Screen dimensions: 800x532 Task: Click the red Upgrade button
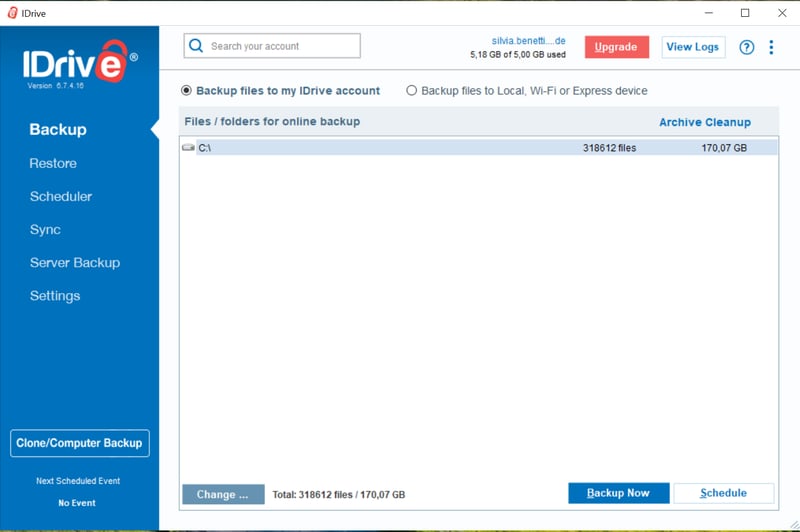pyautogui.click(x=617, y=47)
